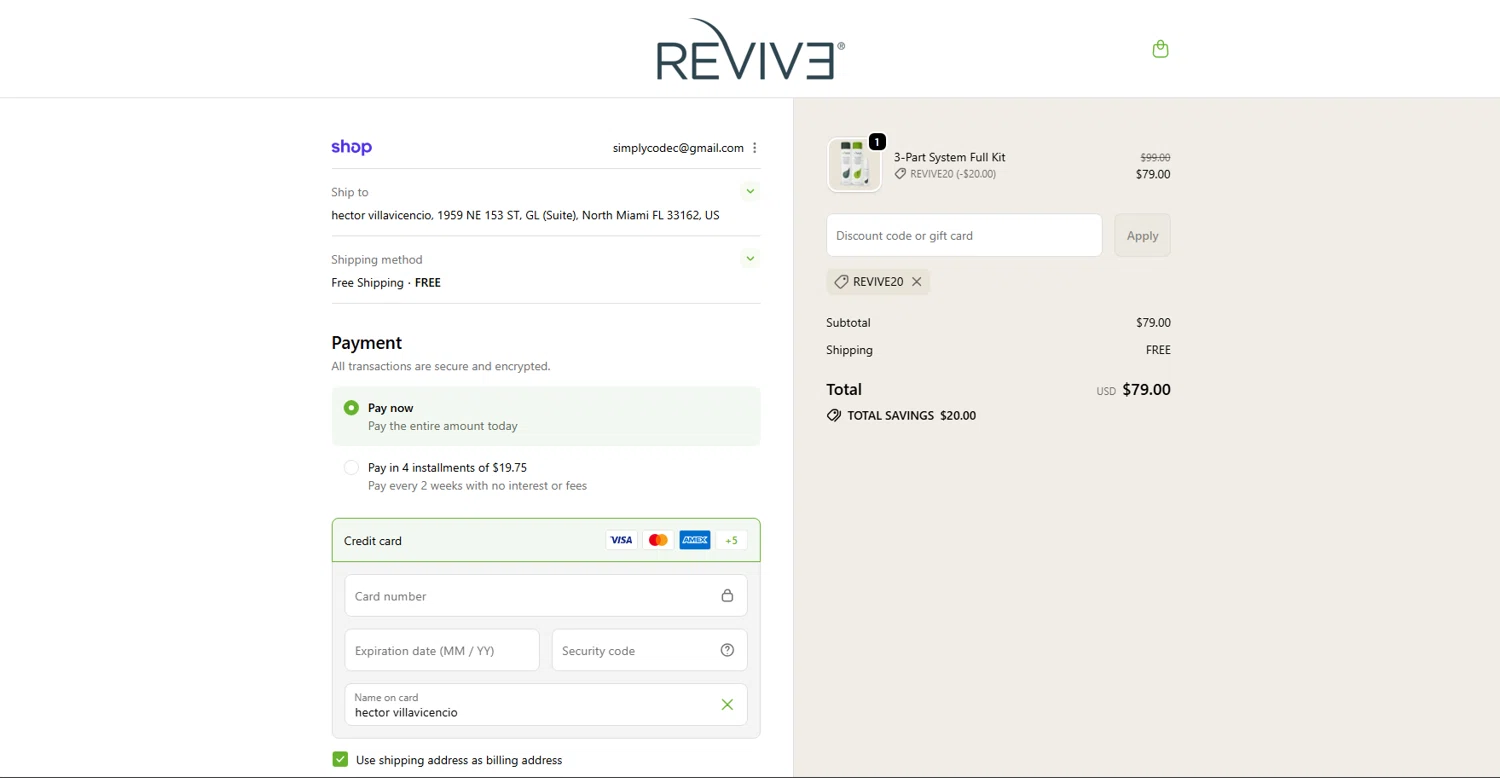Viewport: 1500px width, 778px height.
Task: Clear the Name on card field
Action: [727, 705]
